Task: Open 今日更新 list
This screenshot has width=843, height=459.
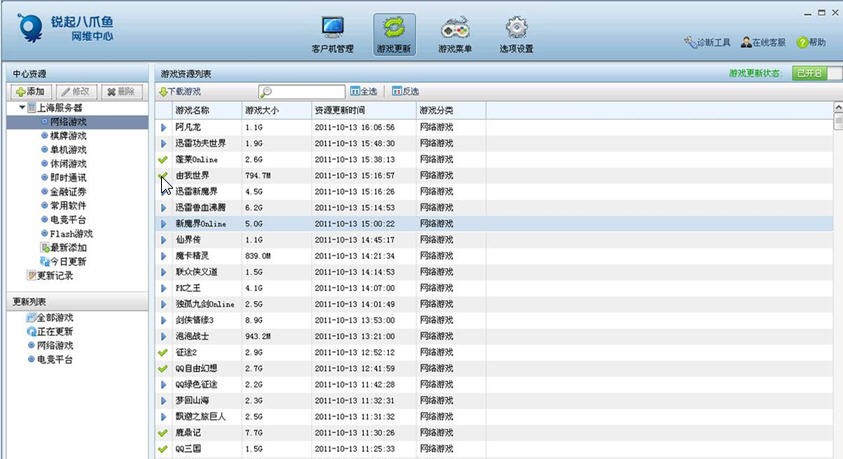Action: coord(68,262)
